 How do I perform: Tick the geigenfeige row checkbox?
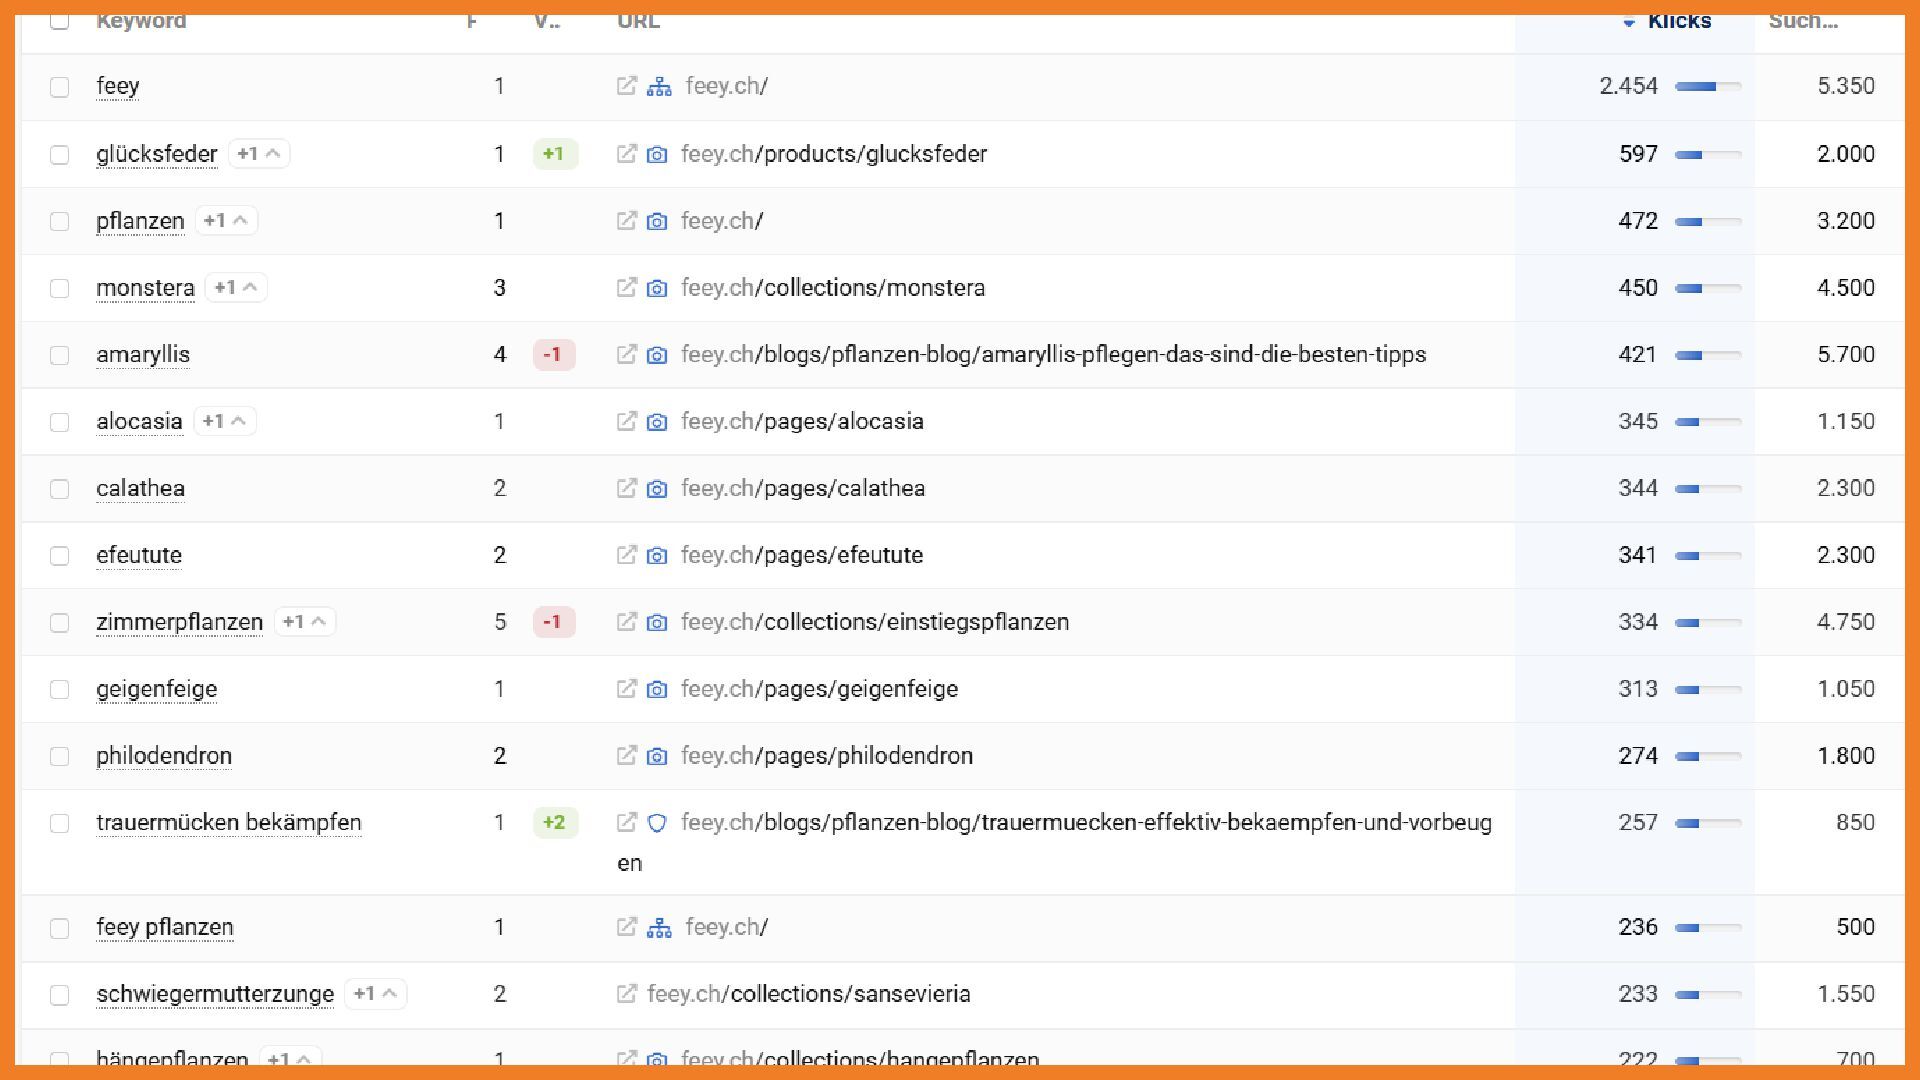pyautogui.click(x=60, y=690)
